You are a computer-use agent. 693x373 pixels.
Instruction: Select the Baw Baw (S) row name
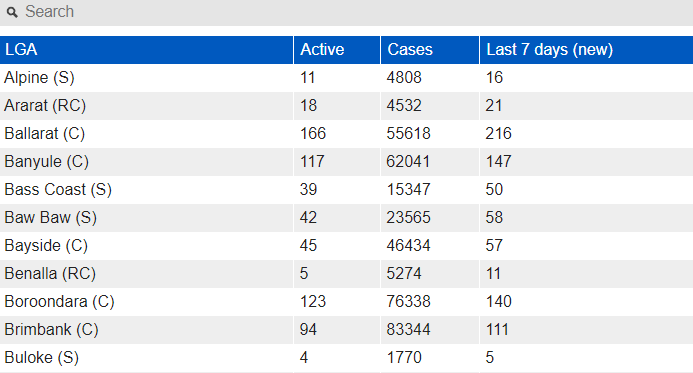tap(50, 217)
